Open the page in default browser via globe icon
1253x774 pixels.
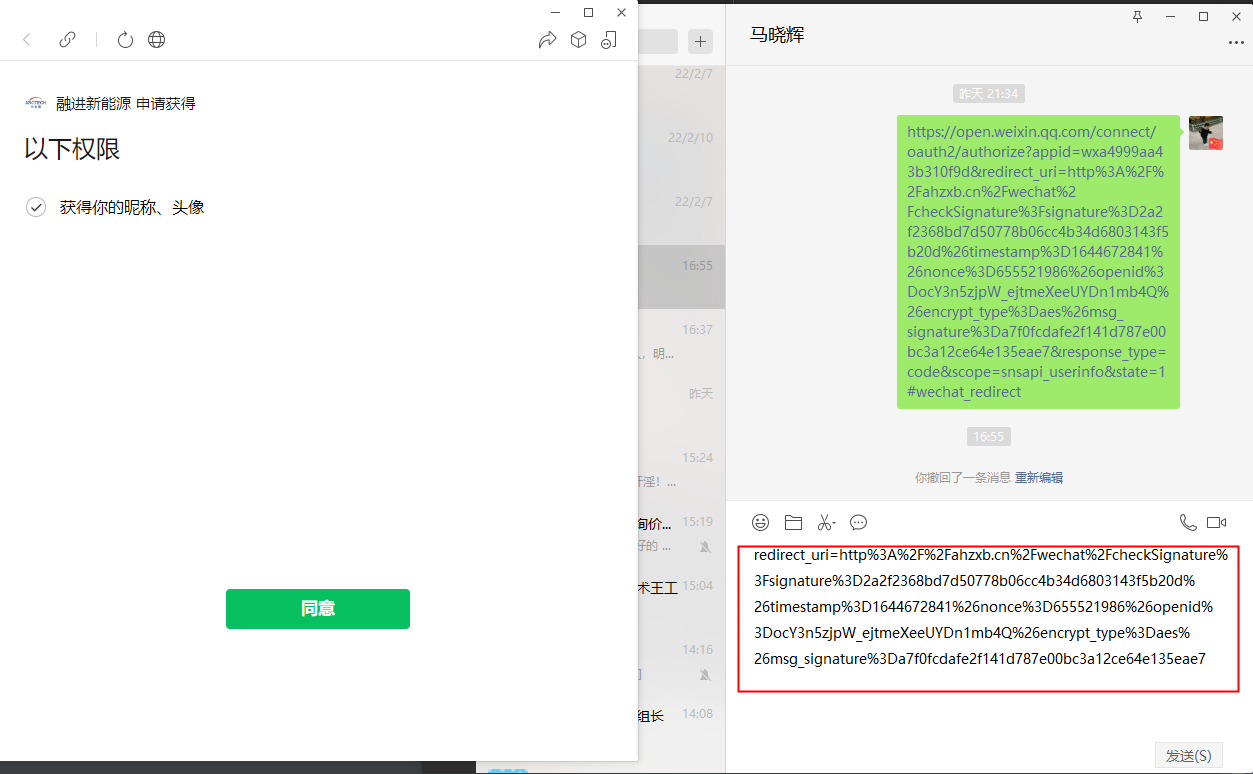(156, 40)
